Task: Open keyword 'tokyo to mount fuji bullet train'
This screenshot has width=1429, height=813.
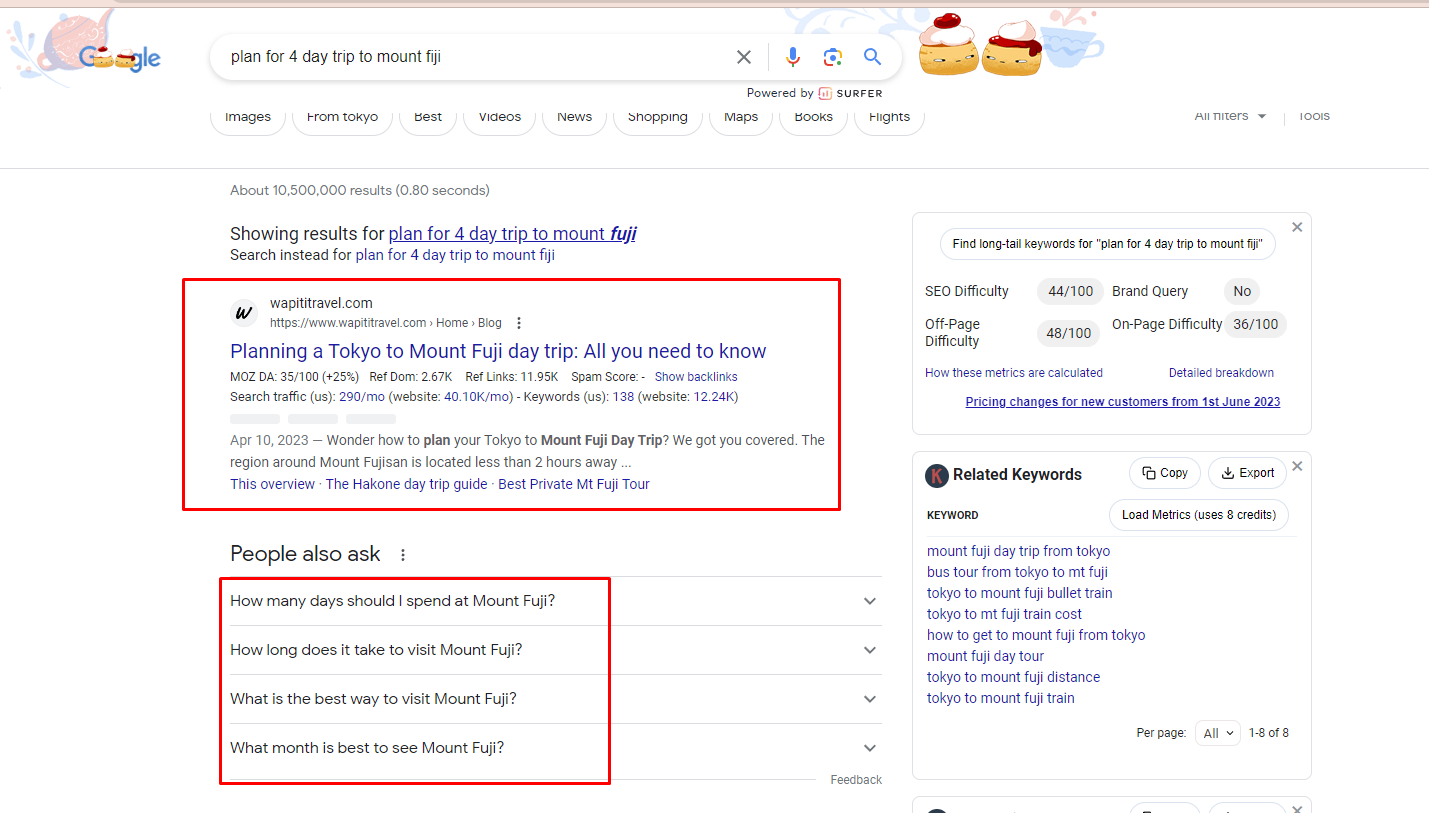Action: point(1019,593)
